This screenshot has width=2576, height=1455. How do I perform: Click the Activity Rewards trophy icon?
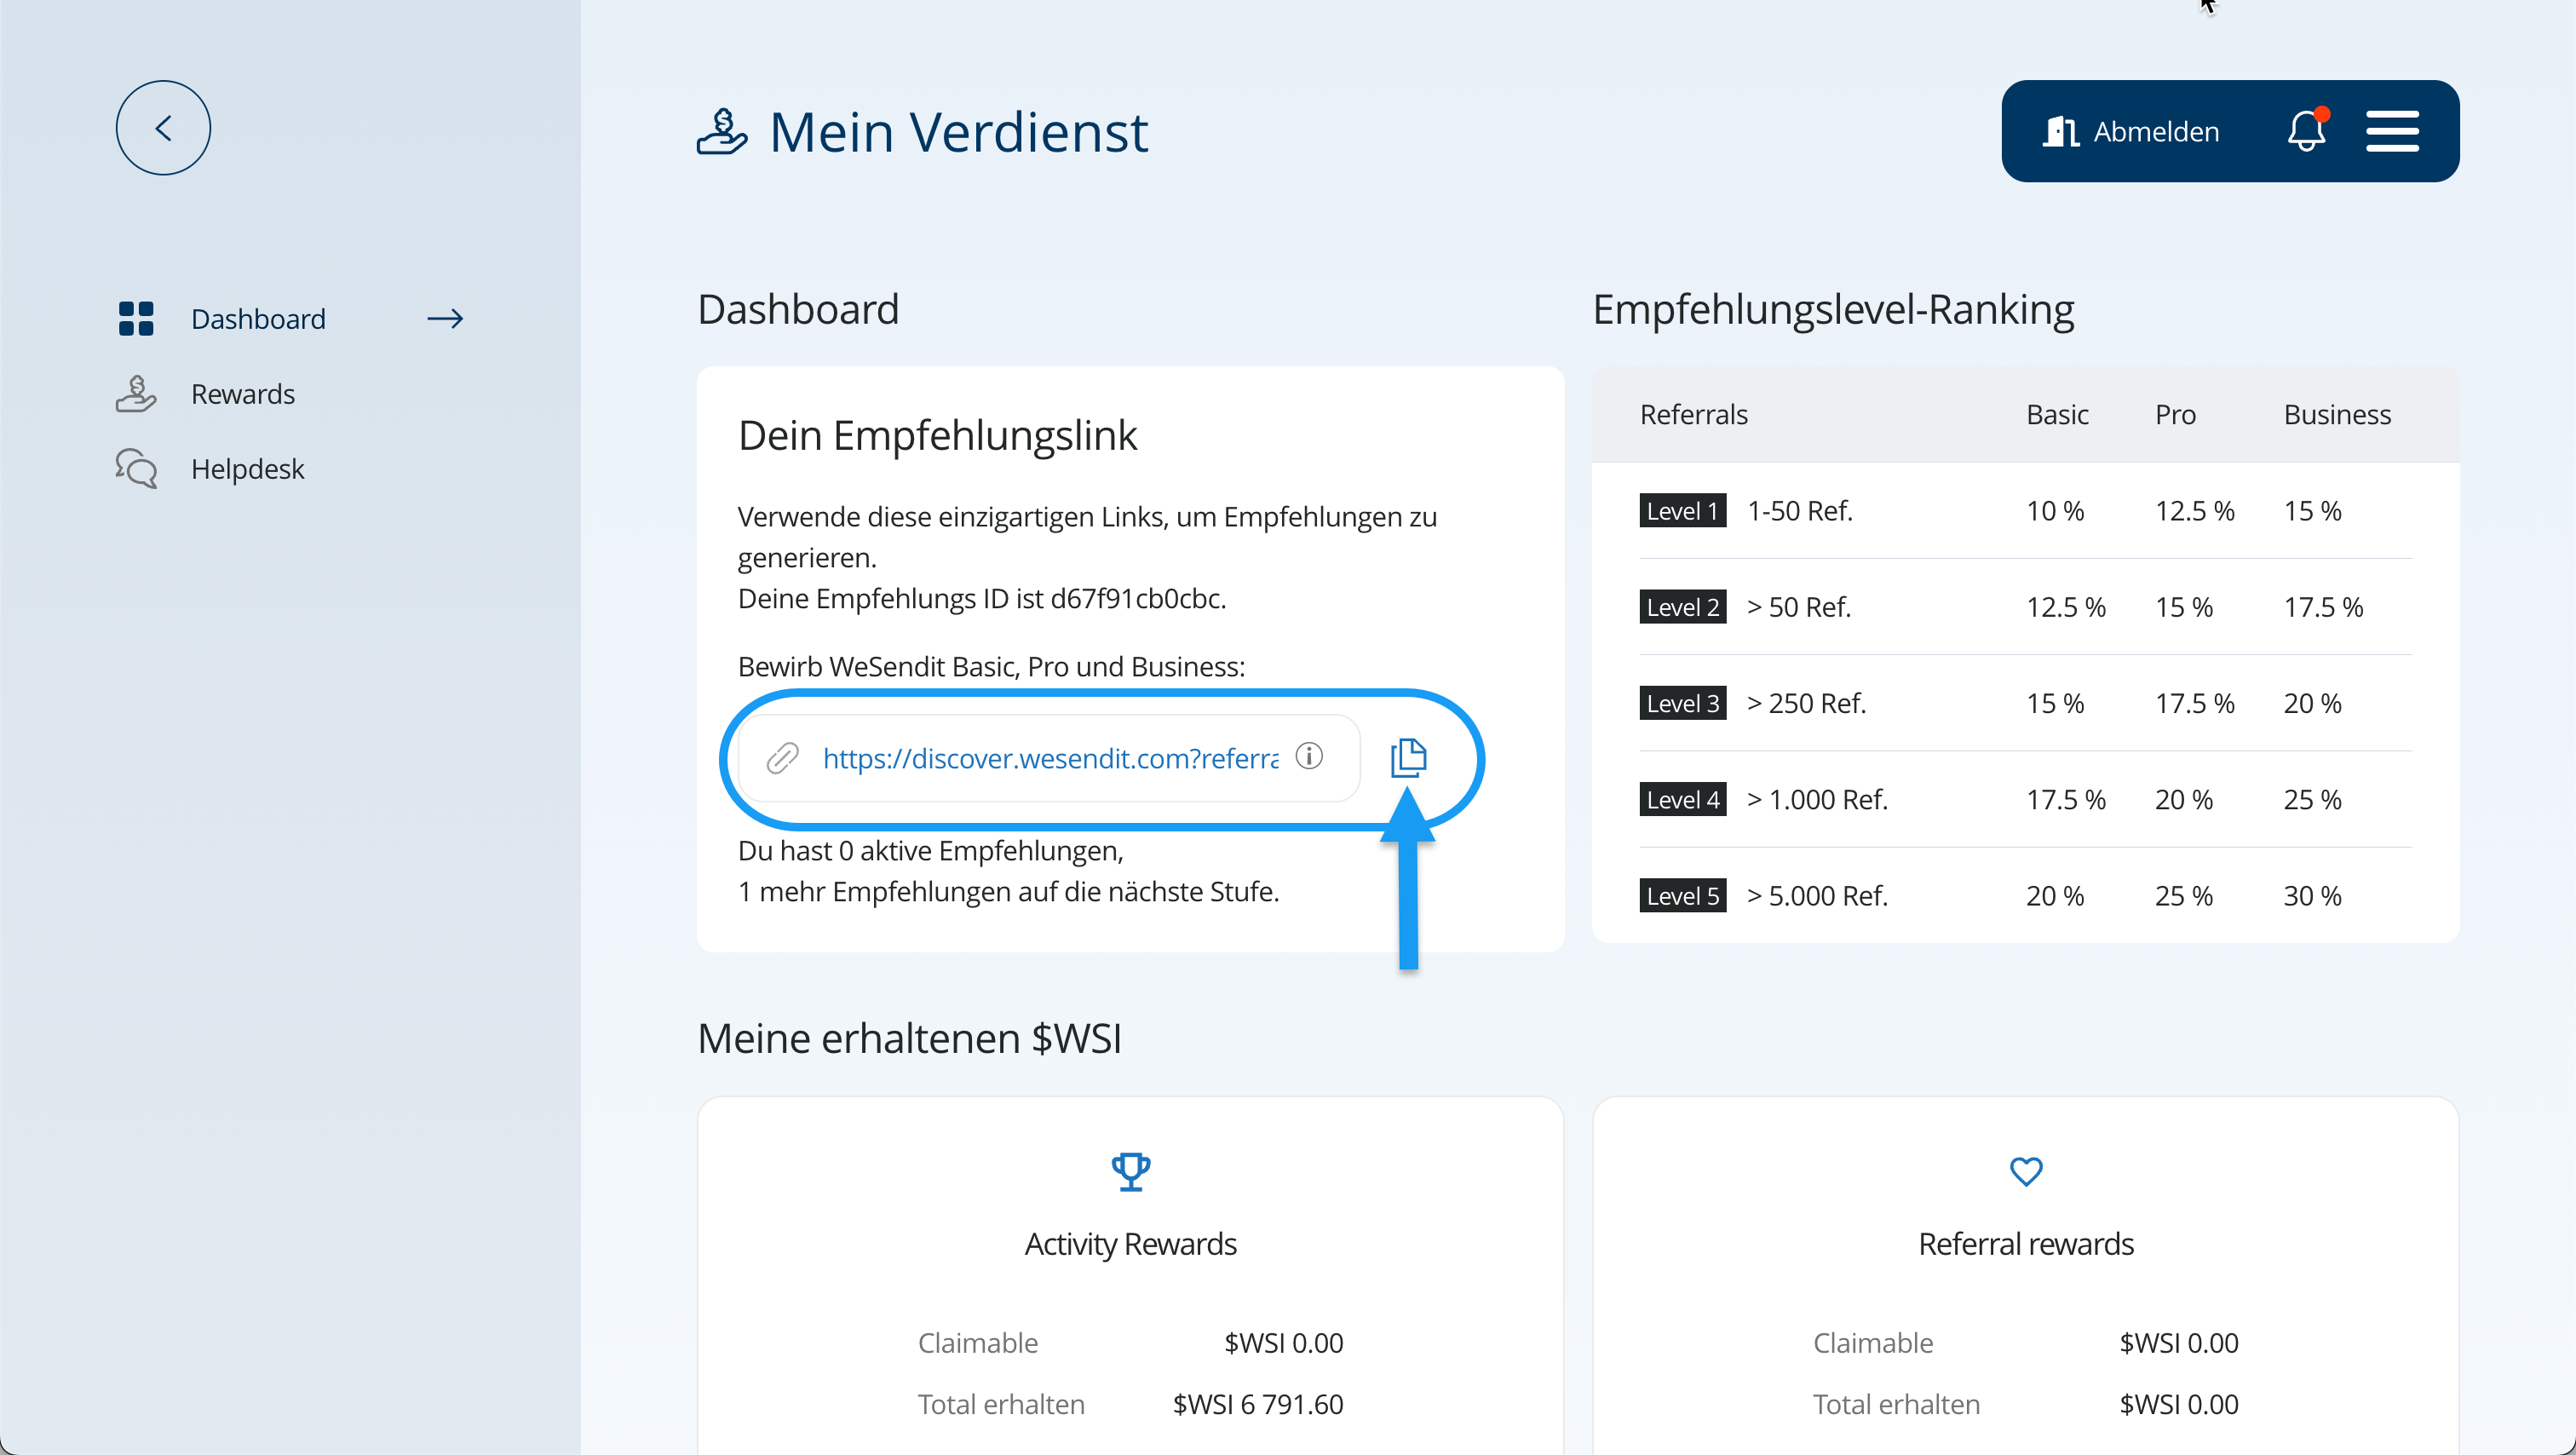pos(1130,1171)
